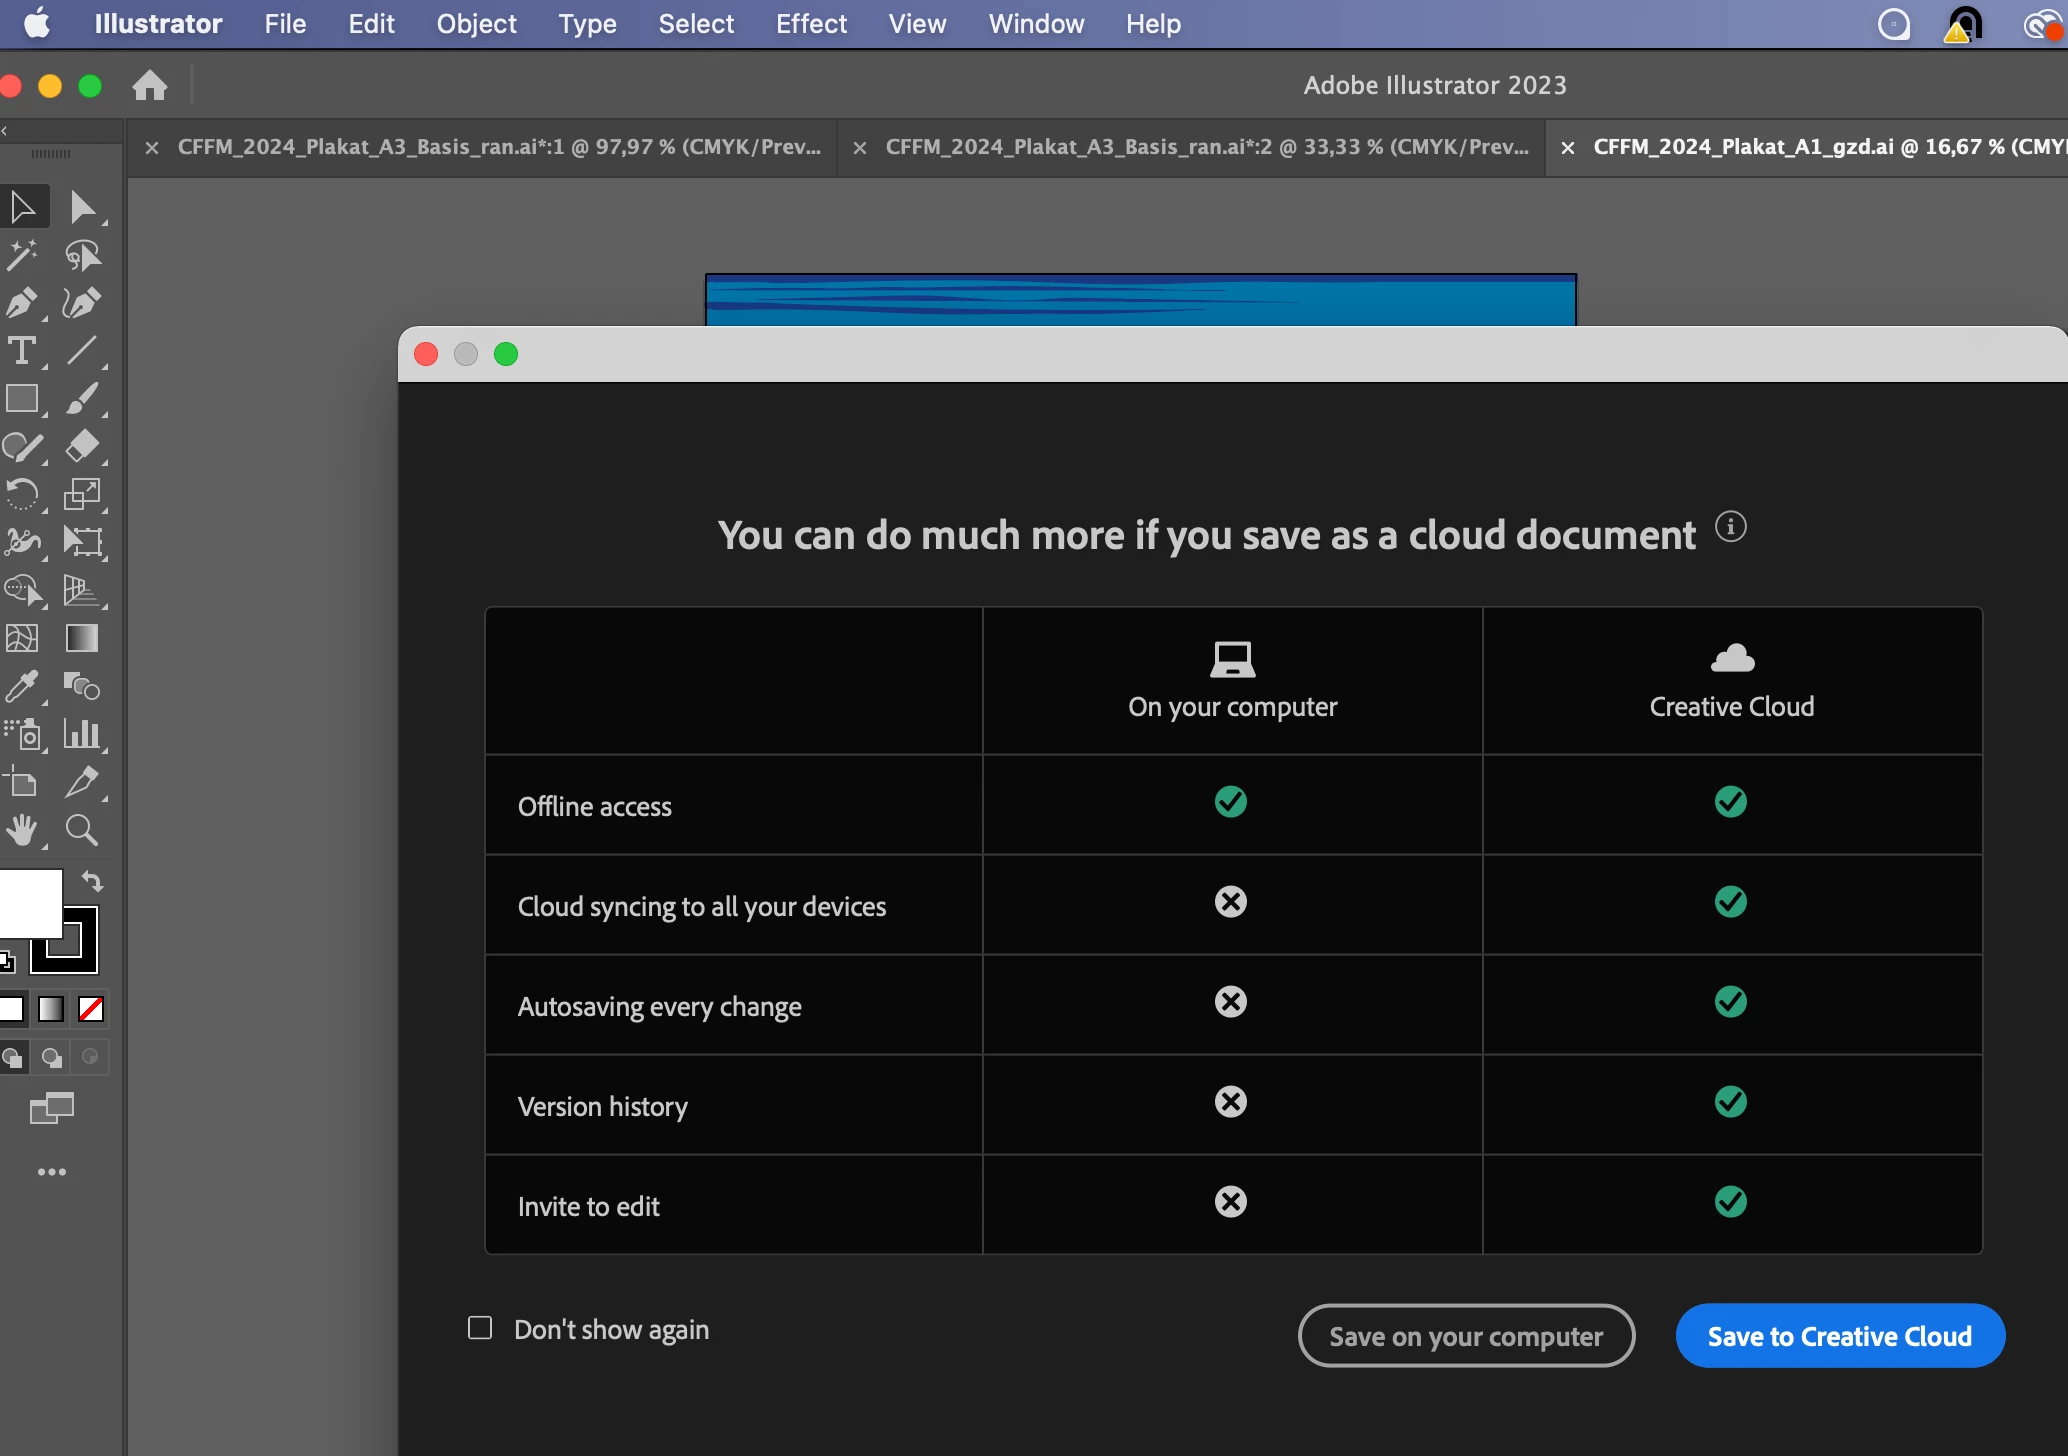Select the Pen tool

point(22,303)
